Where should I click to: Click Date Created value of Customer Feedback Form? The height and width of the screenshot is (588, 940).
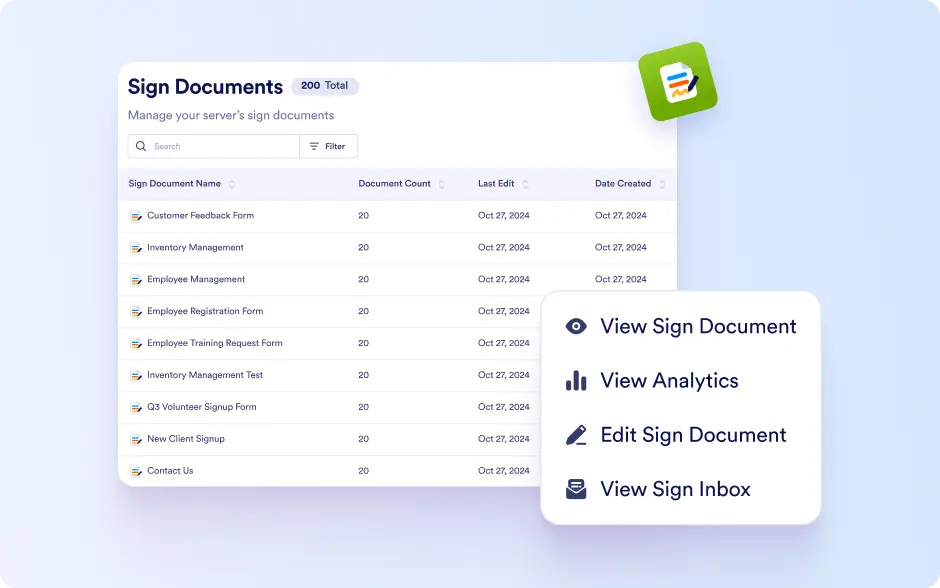pyautogui.click(x=620, y=215)
